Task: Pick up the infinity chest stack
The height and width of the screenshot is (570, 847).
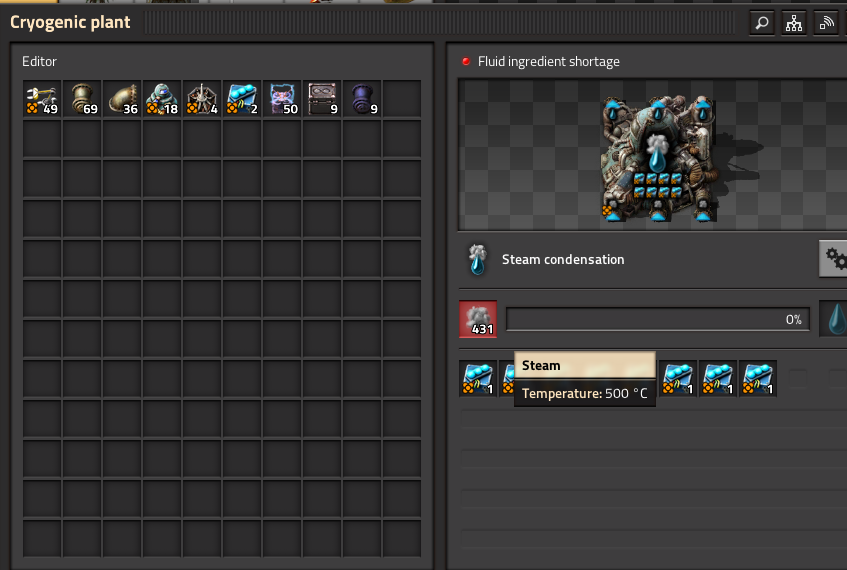Action: pyautogui.click(x=321, y=99)
